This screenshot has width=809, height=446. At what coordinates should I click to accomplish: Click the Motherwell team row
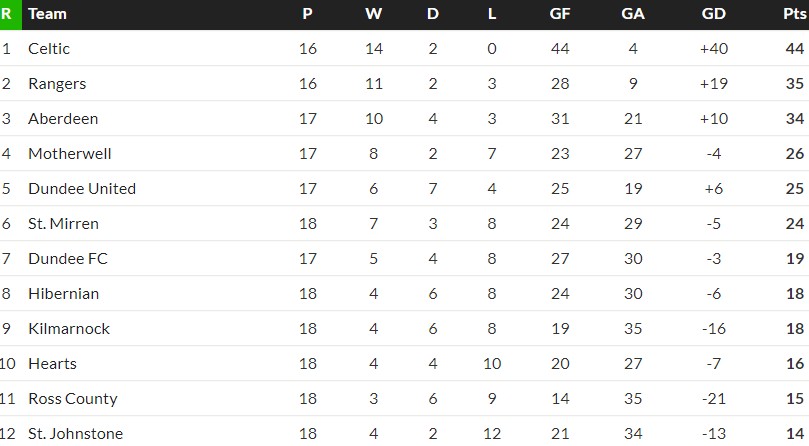click(x=69, y=154)
